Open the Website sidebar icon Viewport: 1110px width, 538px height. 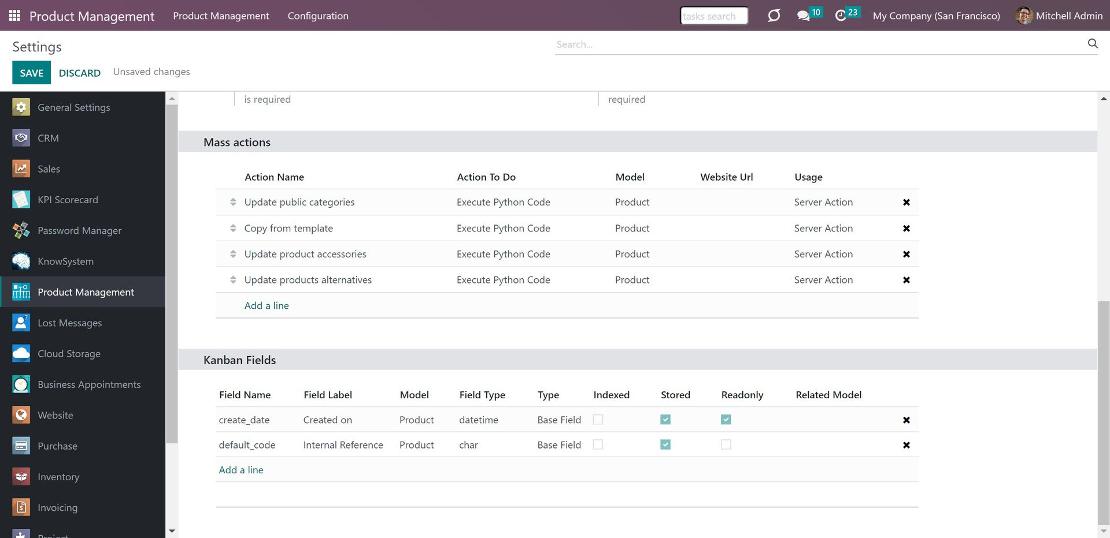pos(21,415)
